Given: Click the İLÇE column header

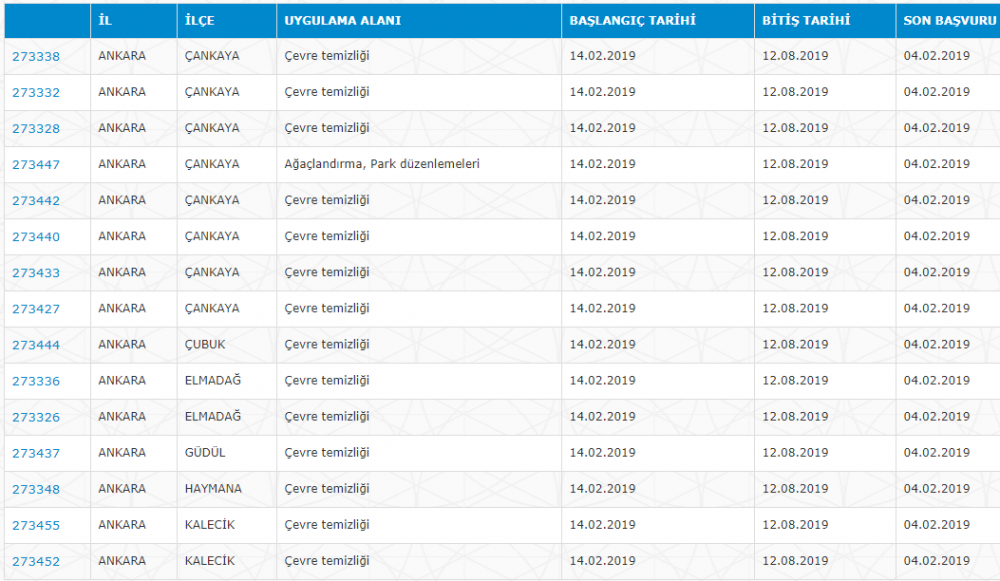Looking at the screenshot, I should (x=200, y=20).
